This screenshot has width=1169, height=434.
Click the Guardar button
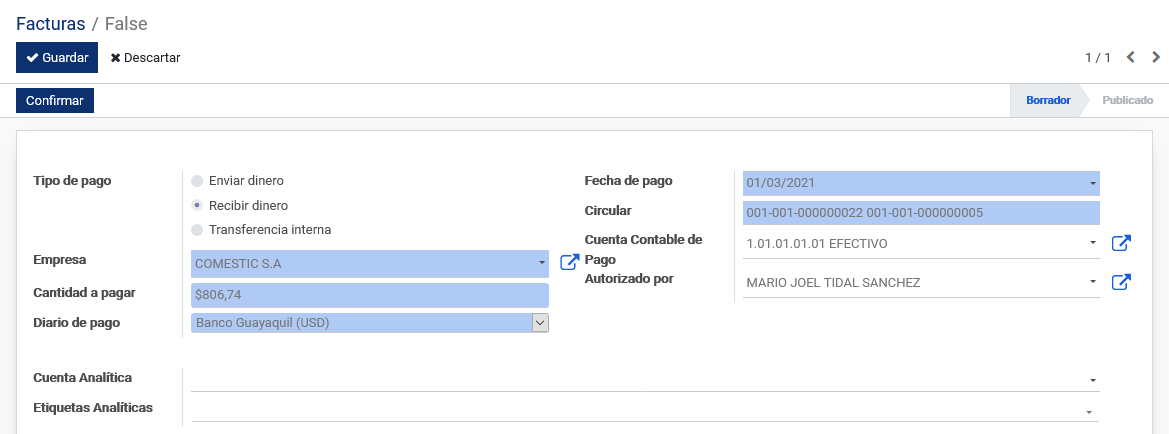(57, 57)
